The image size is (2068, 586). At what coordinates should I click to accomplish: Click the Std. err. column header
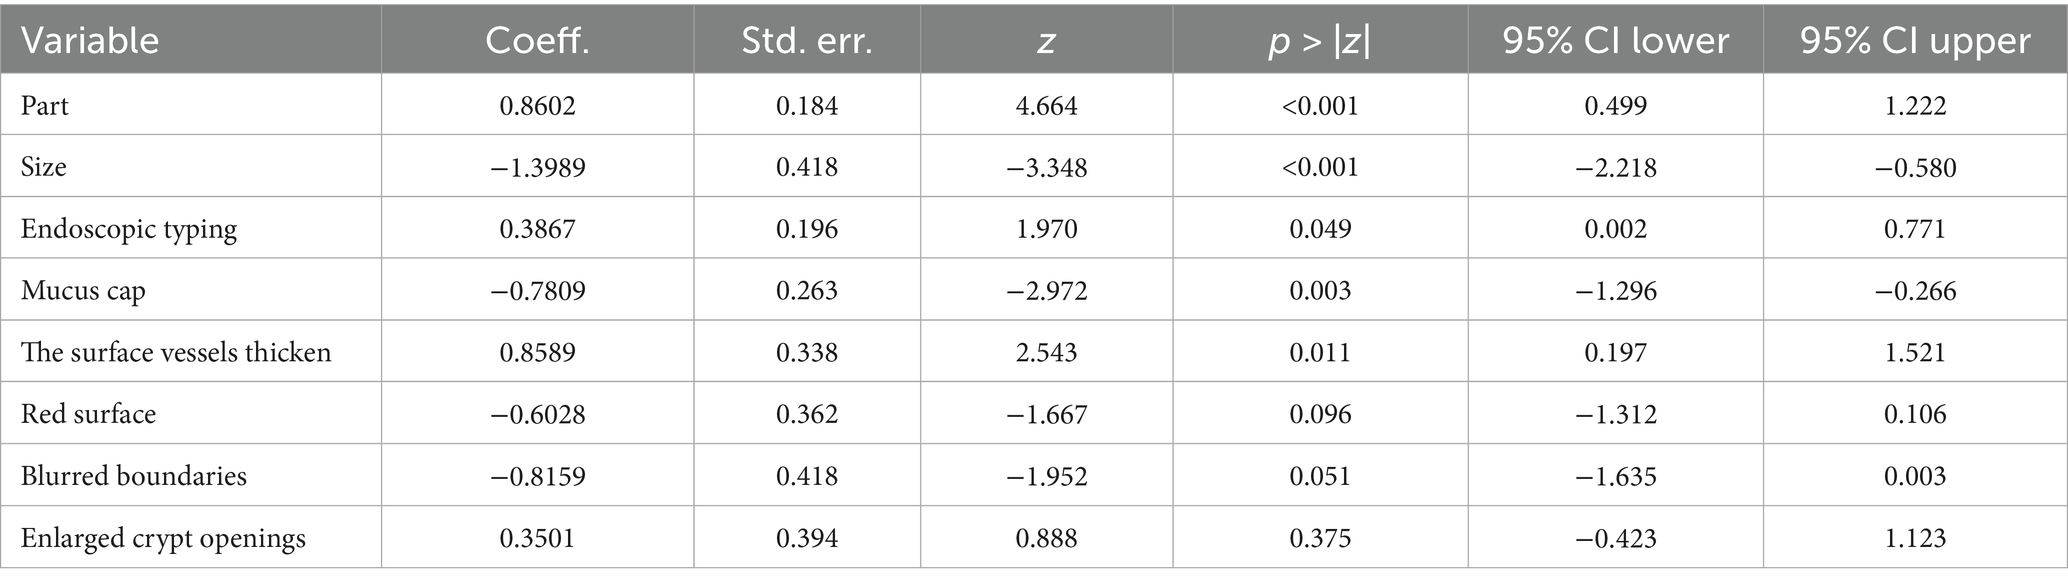tap(807, 41)
